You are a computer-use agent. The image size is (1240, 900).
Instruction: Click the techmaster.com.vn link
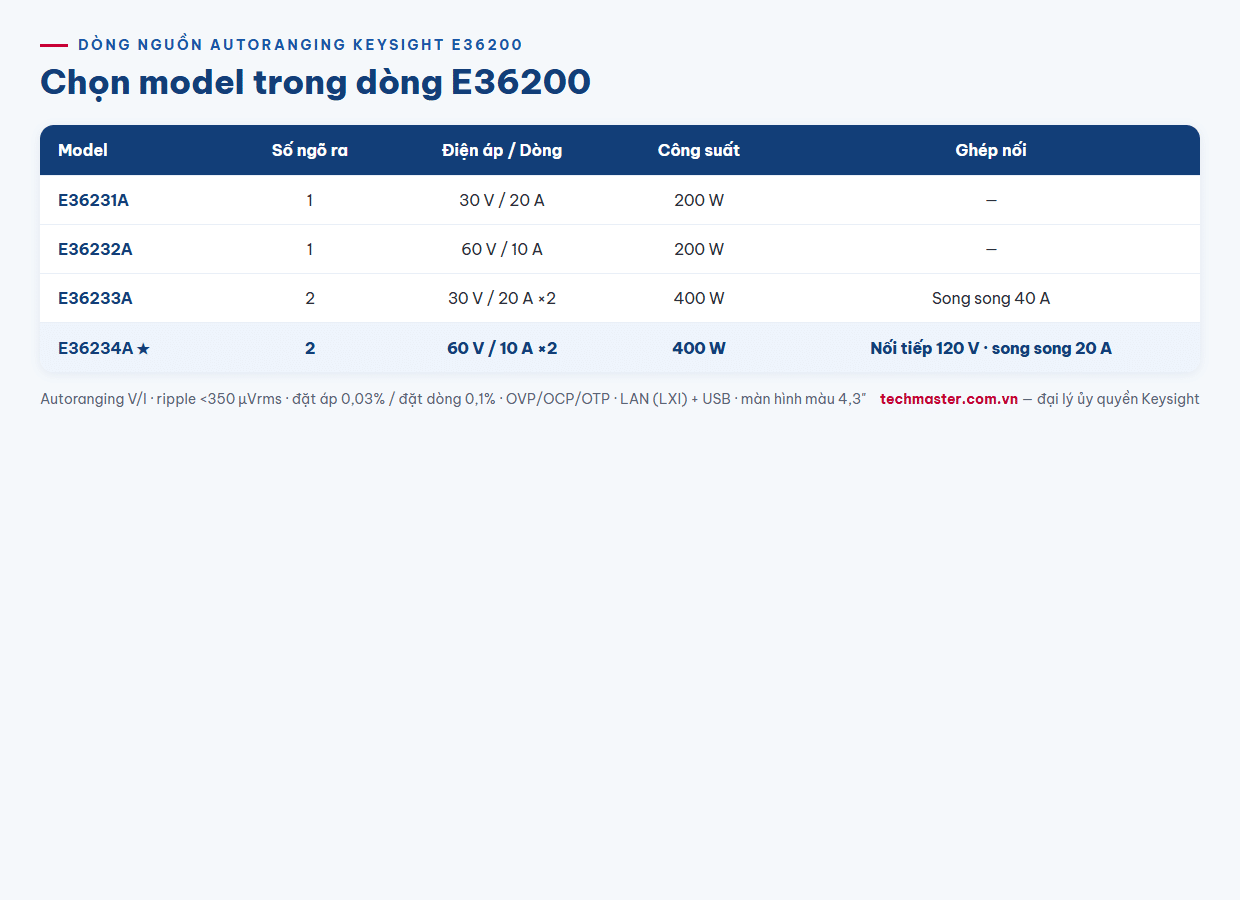pyautogui.click(x=949, y=399)
